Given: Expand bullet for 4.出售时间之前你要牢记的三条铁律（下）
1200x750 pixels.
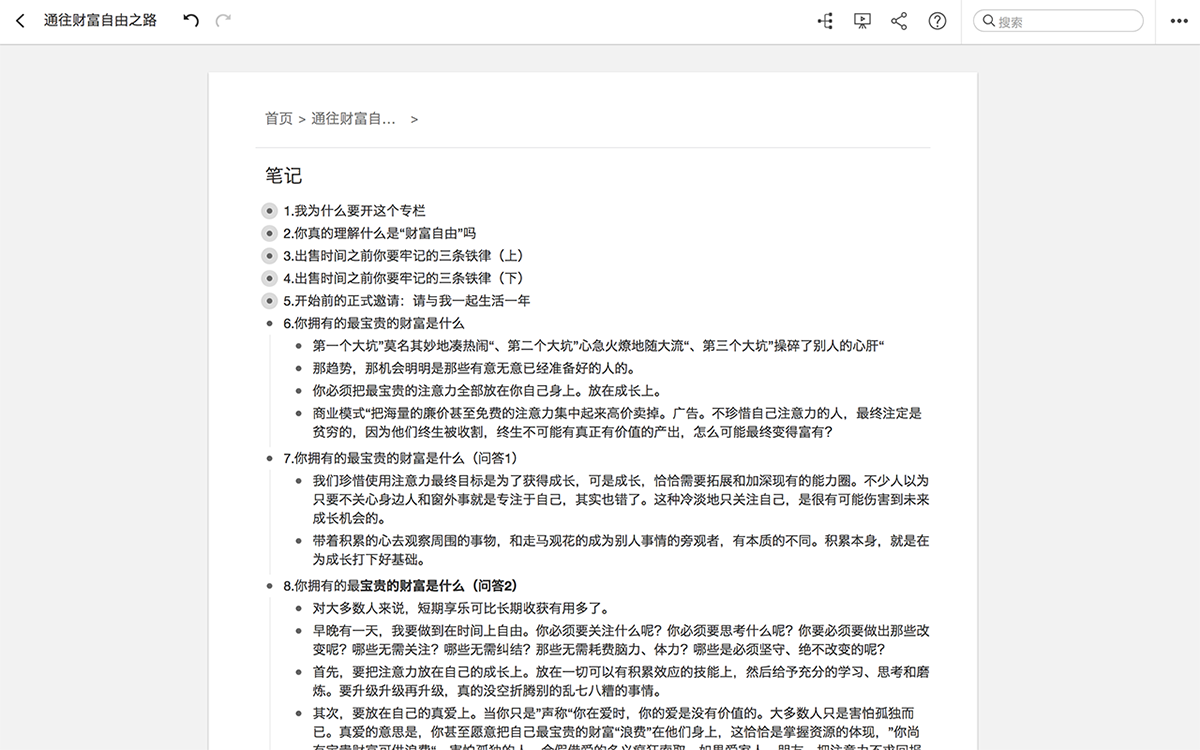Looking at the screenshot, I should coord(269,278).
